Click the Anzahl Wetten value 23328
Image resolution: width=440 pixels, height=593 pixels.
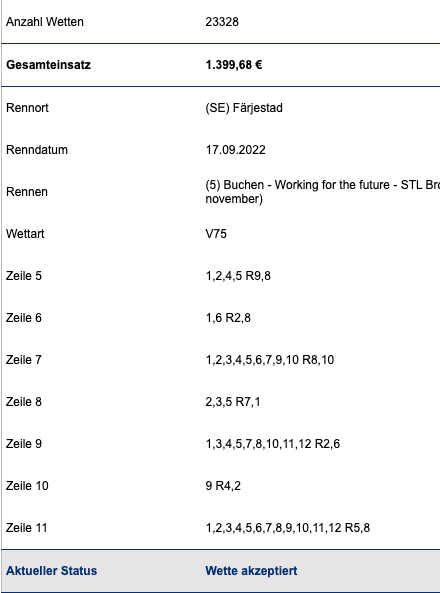click(222, 22)
